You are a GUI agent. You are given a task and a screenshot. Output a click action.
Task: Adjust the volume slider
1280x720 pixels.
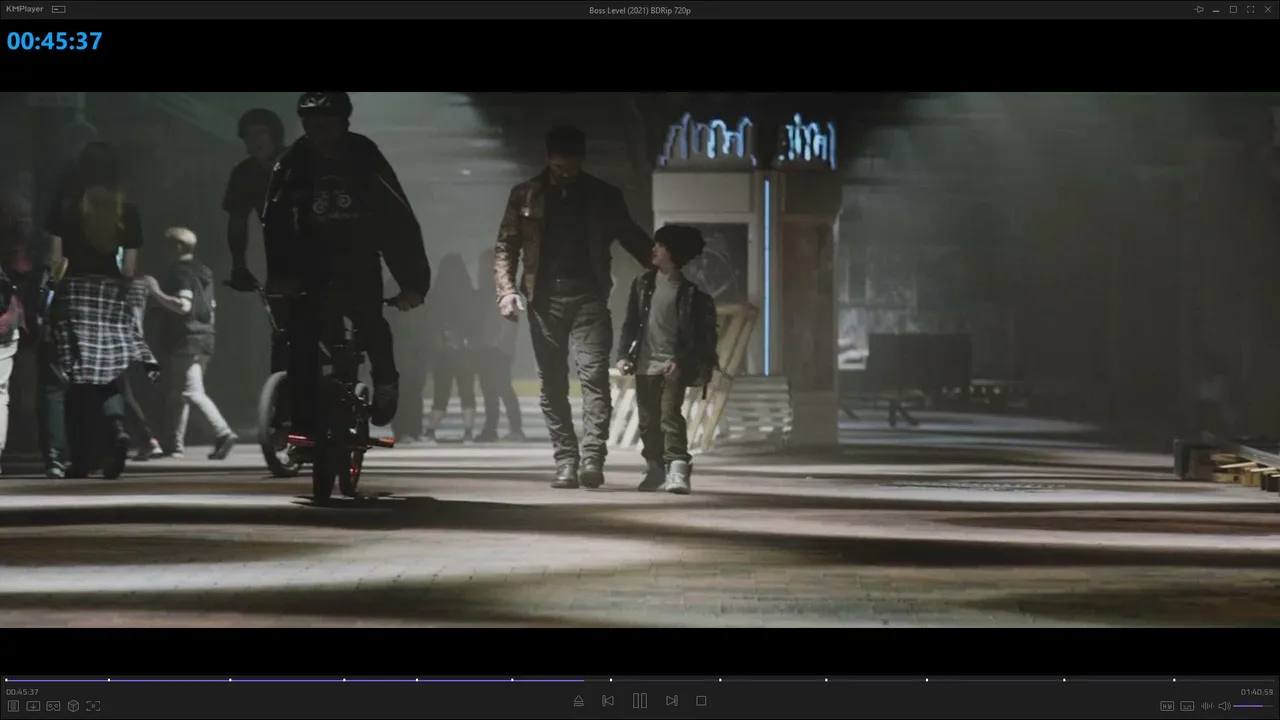coord(1254,706)
